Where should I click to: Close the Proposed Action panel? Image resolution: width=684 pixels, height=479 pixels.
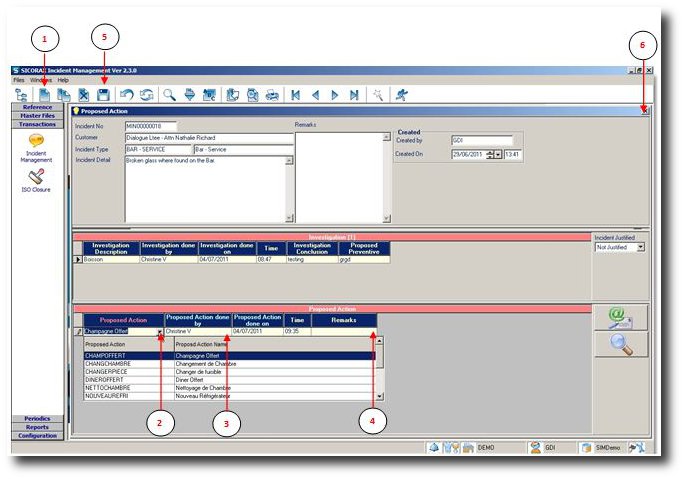coord(645,112)
